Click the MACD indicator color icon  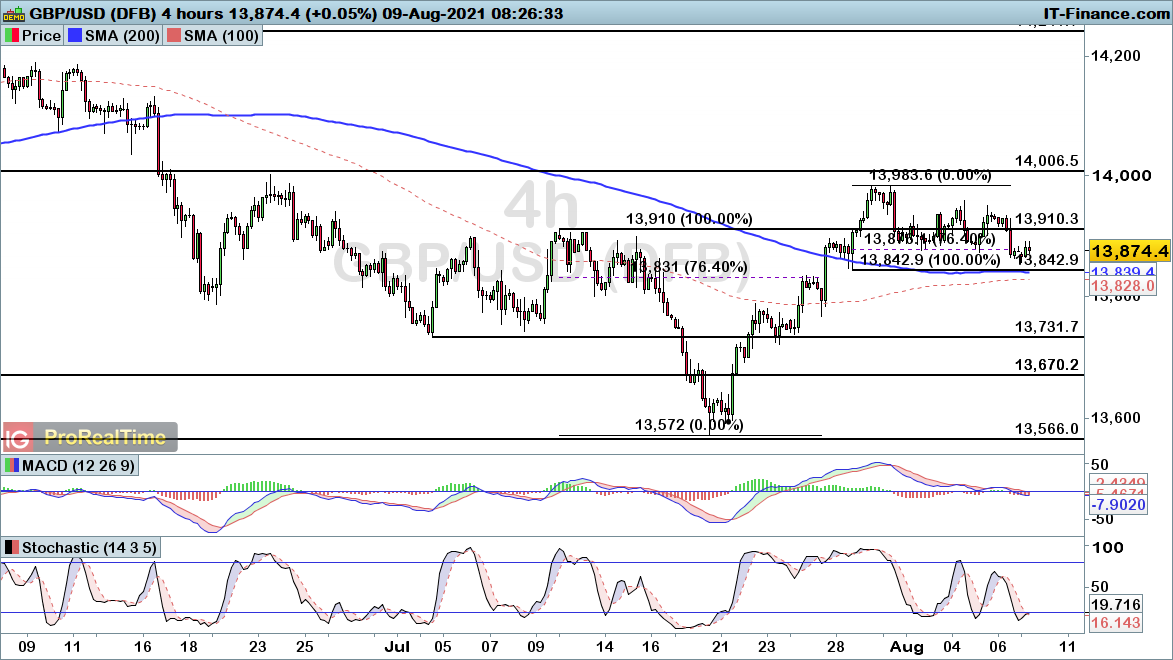(x=12, y=465)
